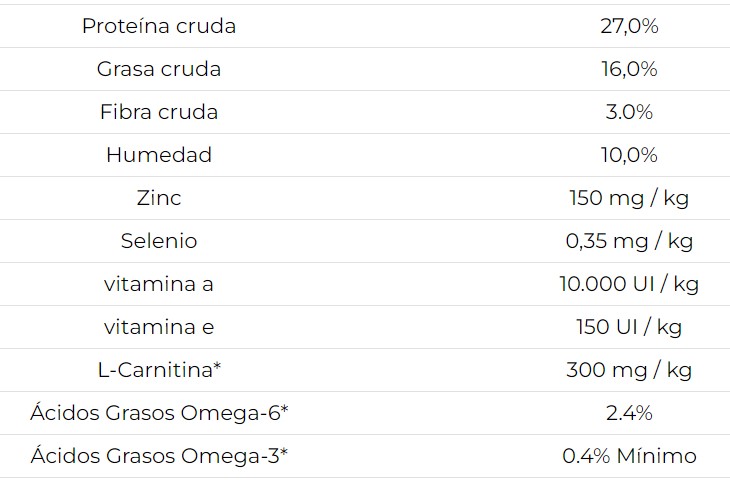Select the 3.0% fiber value
This screenshot has height=485, width=730.
[629, 112]
